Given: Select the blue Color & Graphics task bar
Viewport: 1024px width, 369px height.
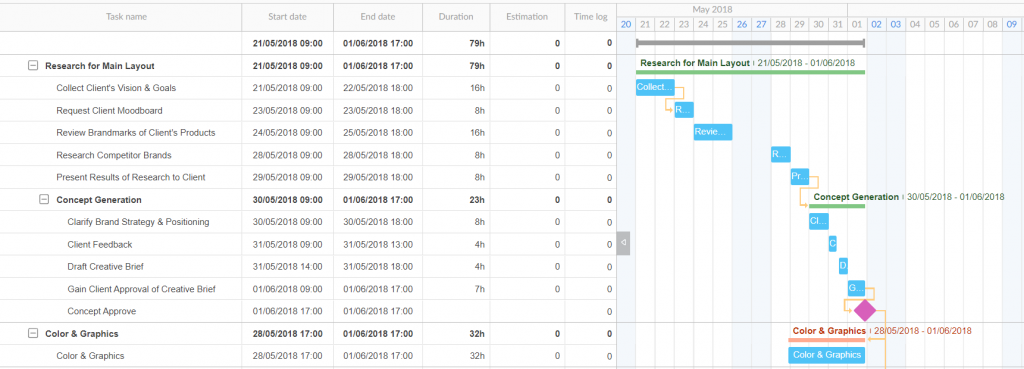Looking at the screenshot, I should click(x=826, y=355).
